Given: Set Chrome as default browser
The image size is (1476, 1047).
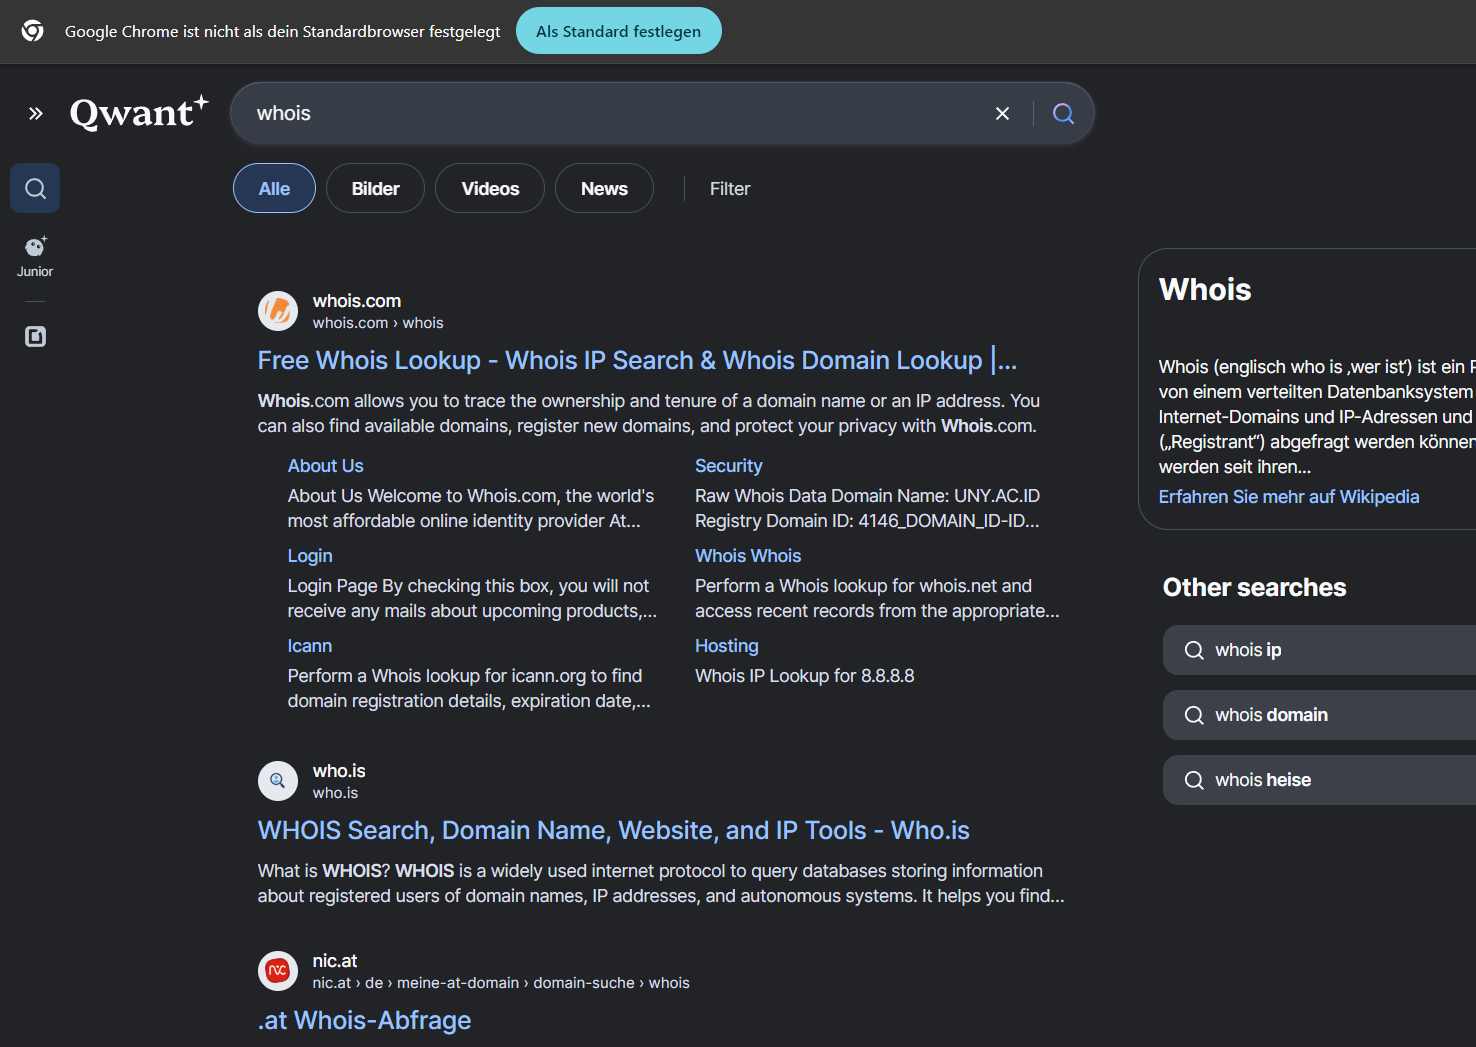Looking at the screenshot, I should [x=618, y=31].
